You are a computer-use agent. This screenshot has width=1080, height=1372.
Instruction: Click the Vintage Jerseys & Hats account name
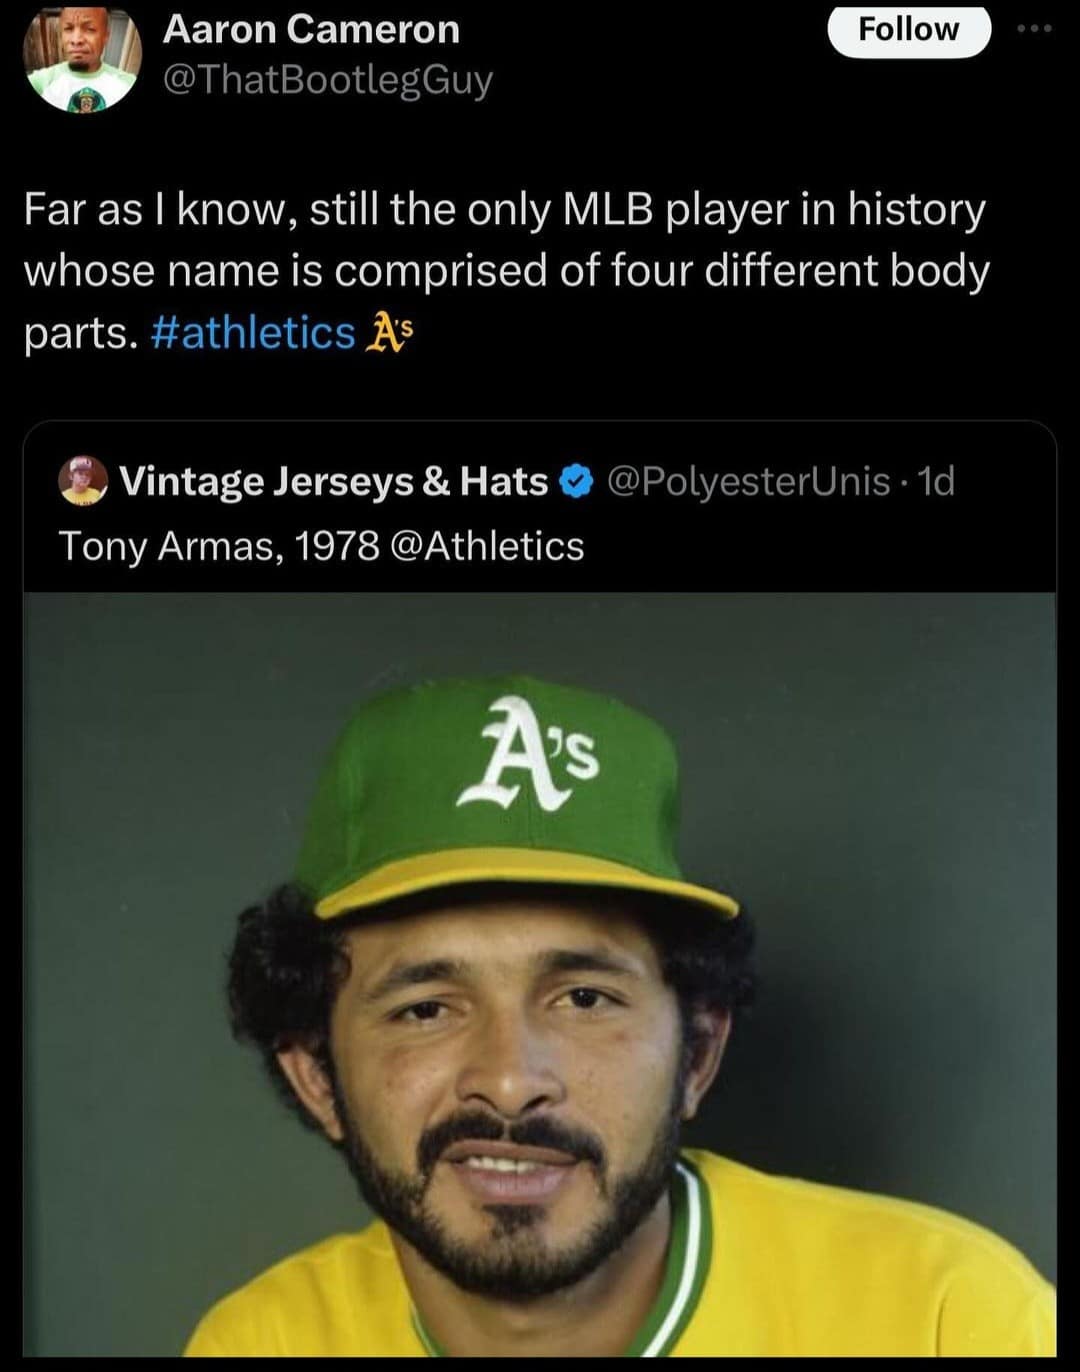point(334,482)
